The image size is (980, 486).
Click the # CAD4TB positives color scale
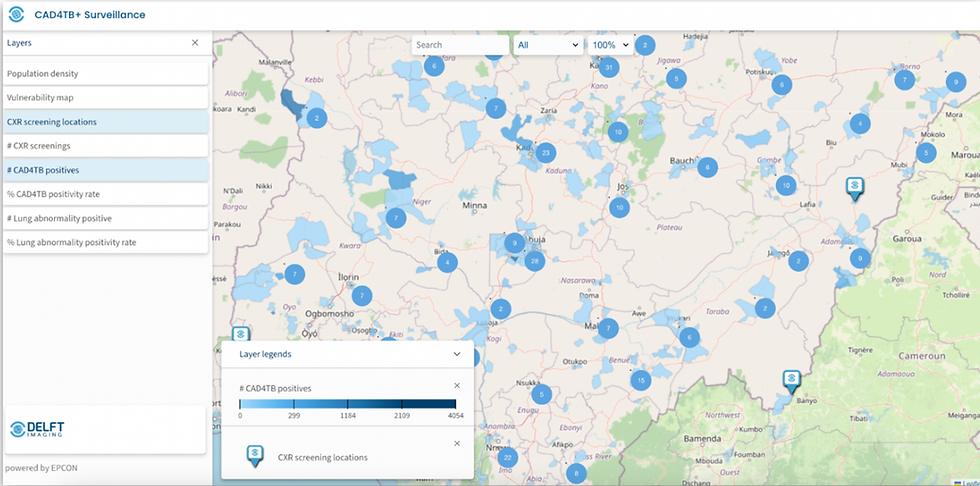click(x=348, y=404)
